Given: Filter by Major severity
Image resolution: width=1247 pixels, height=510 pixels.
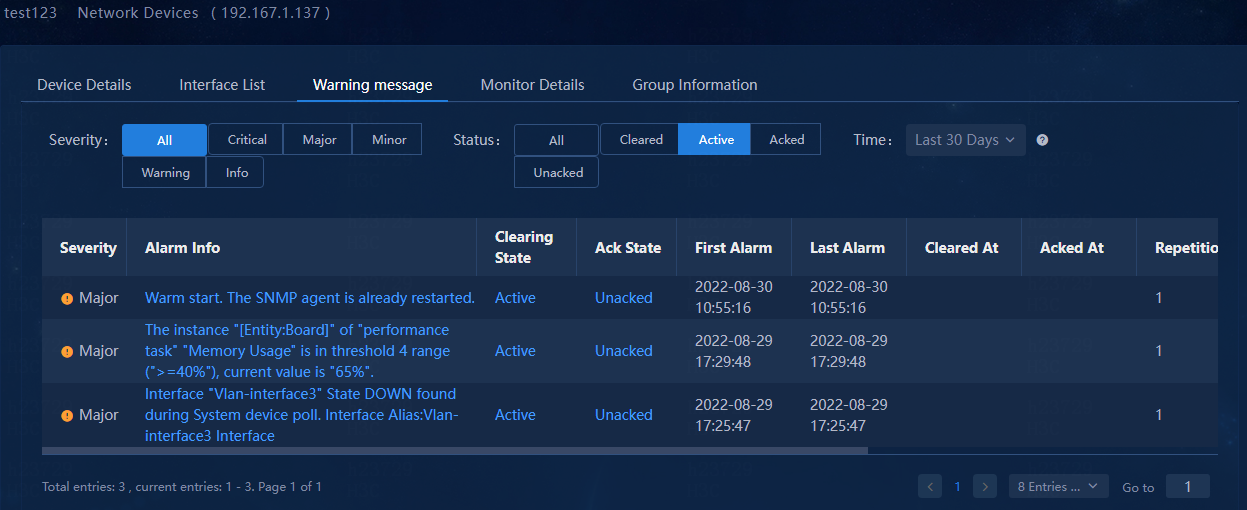Looking at the screenshot, I should [x=319, y=140].
